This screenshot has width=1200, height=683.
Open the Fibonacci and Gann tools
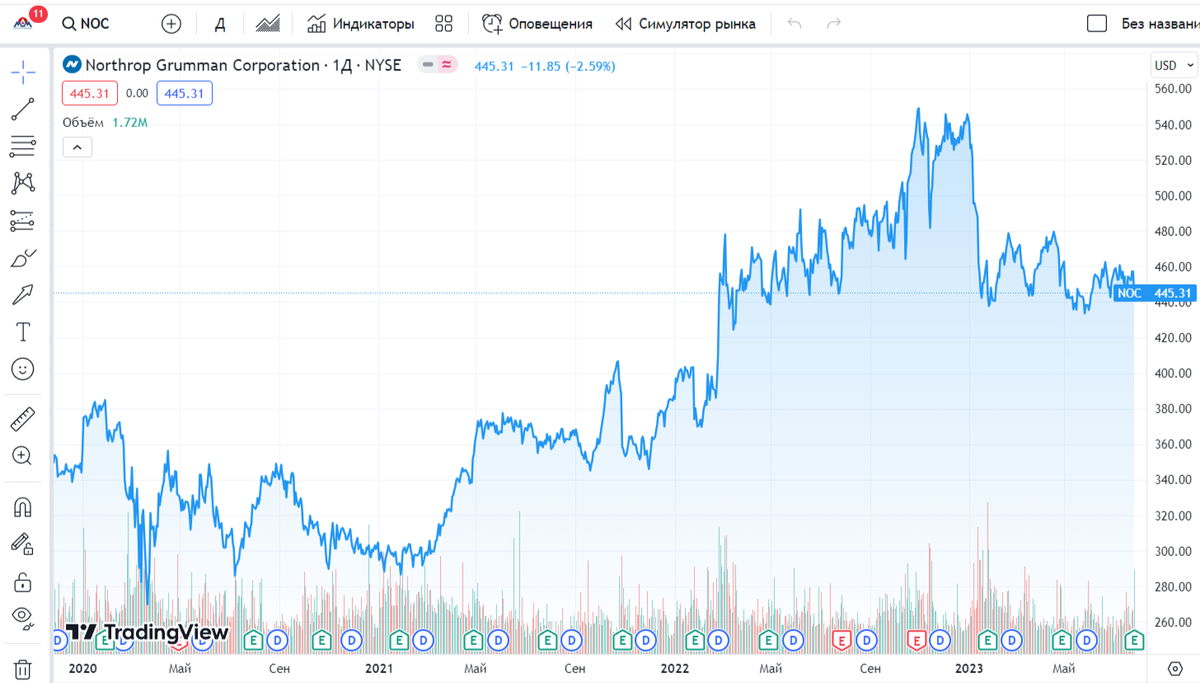23,146
